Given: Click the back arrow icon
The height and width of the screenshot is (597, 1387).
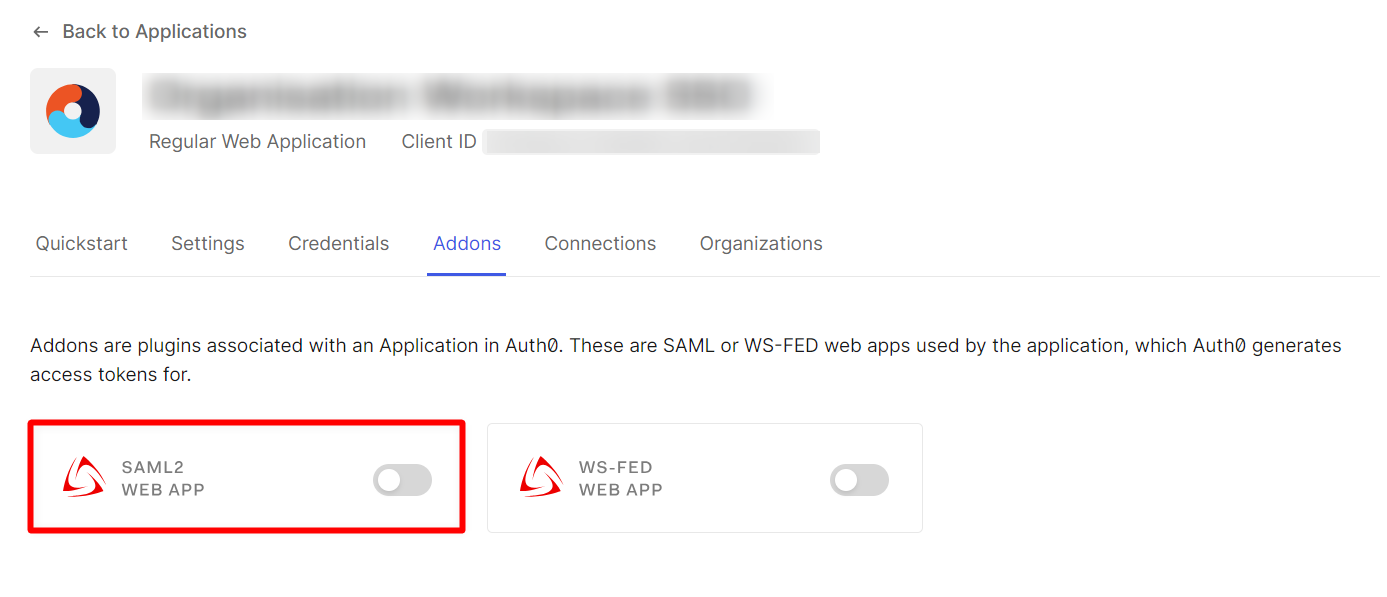Looking at the screenshot, I should pyautogui.click(x=40, y=31).
